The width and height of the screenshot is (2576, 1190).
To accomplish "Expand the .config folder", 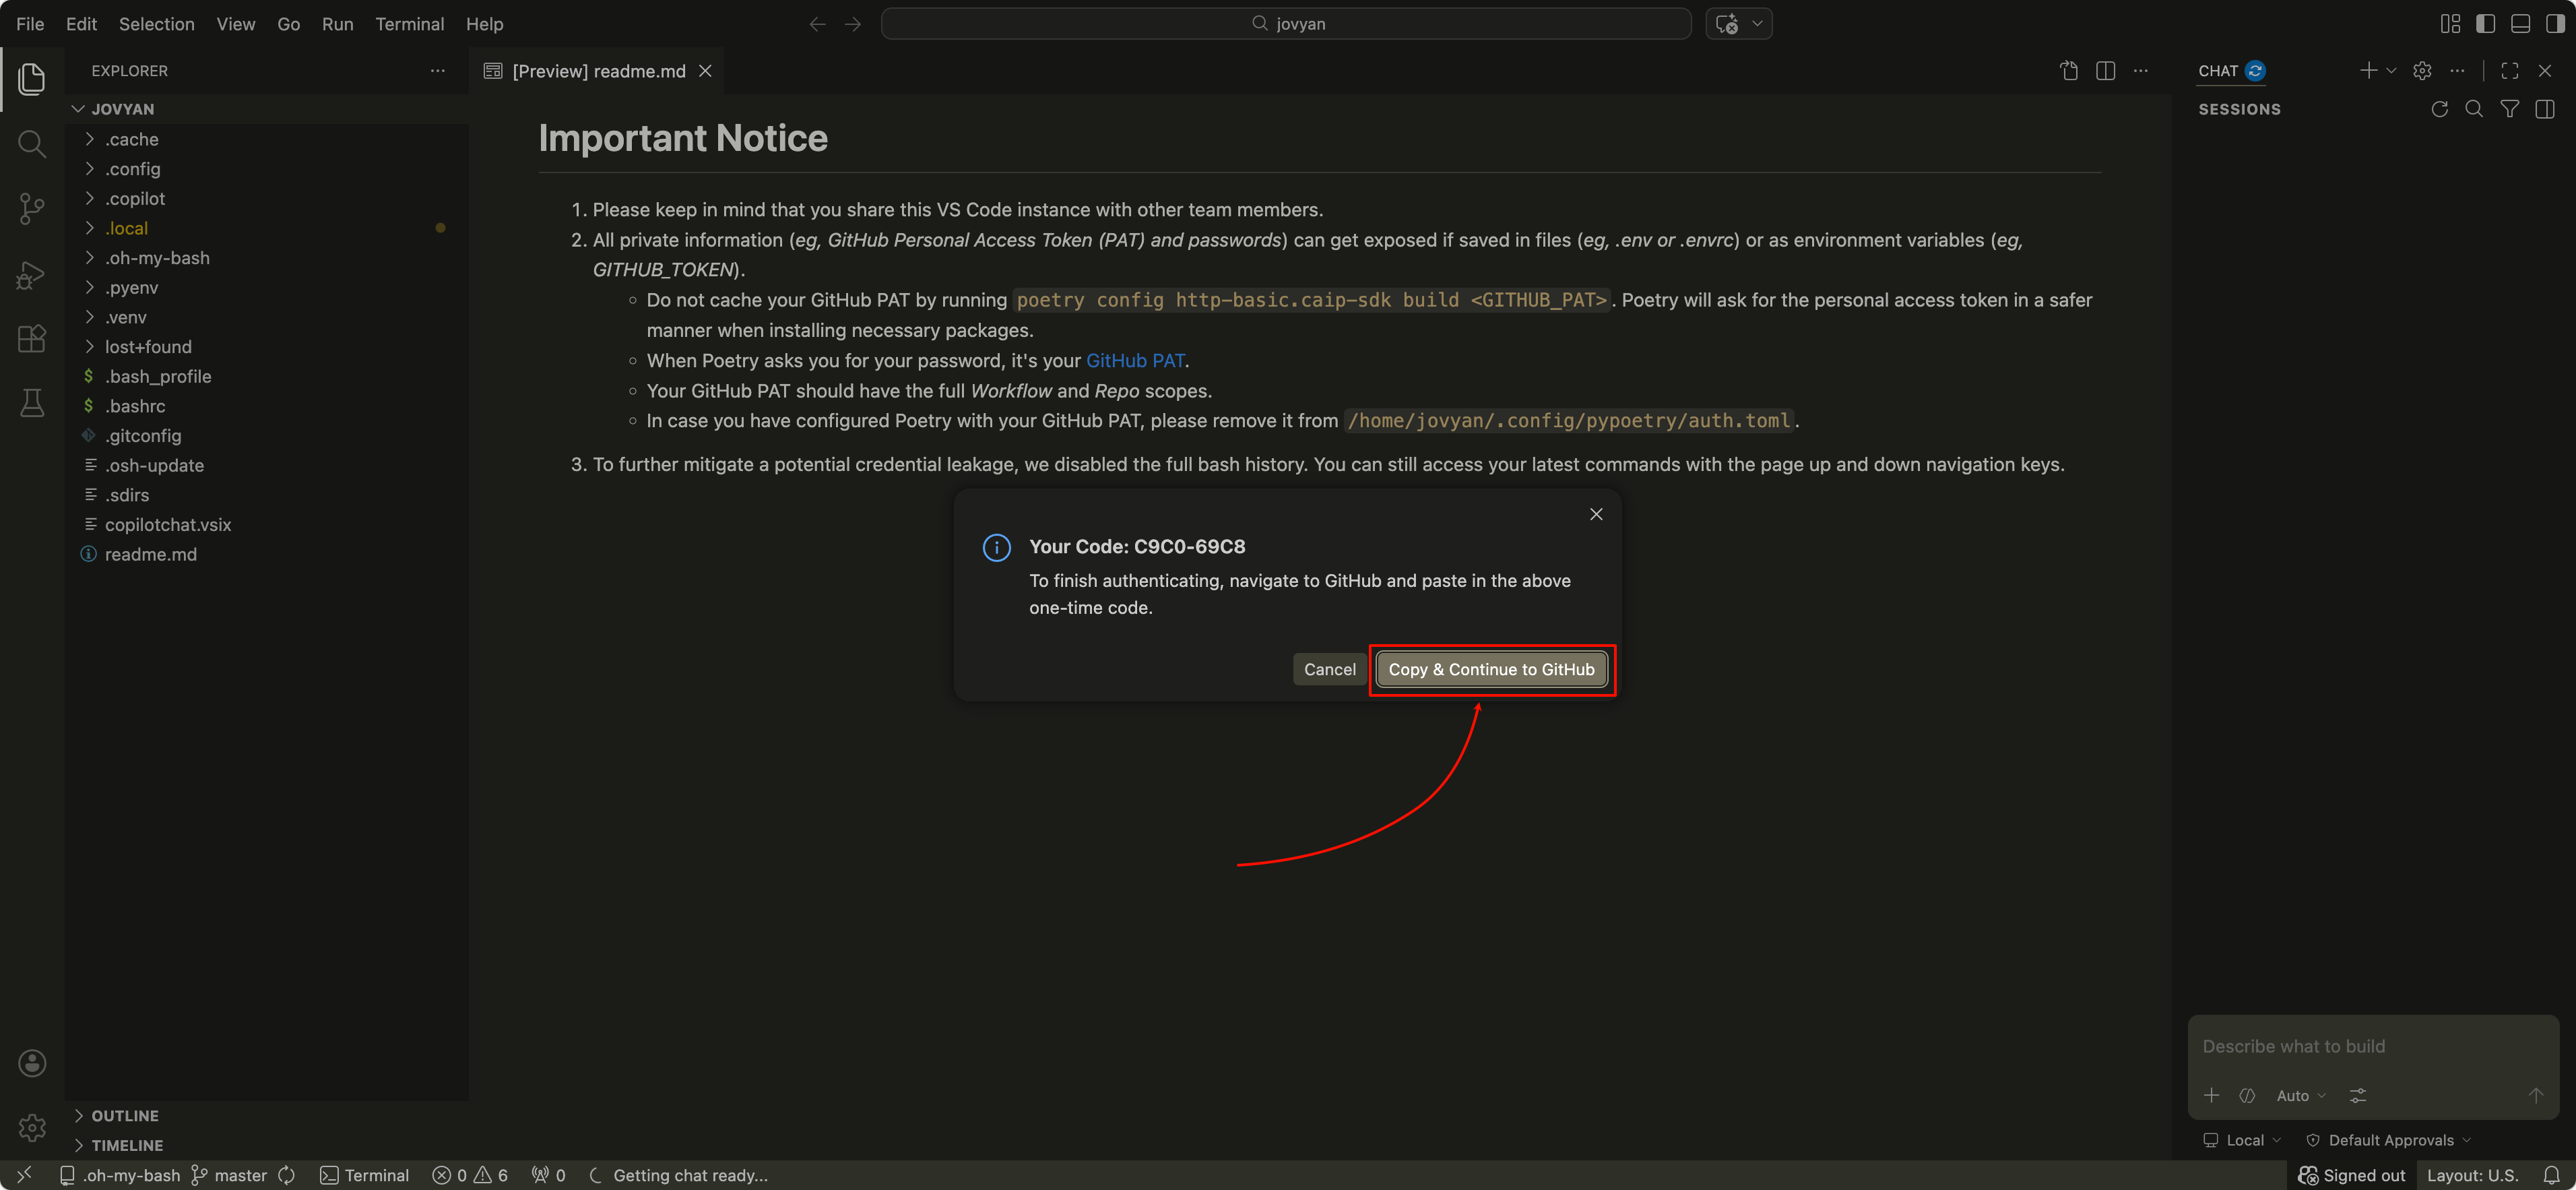I will [267, 169].
